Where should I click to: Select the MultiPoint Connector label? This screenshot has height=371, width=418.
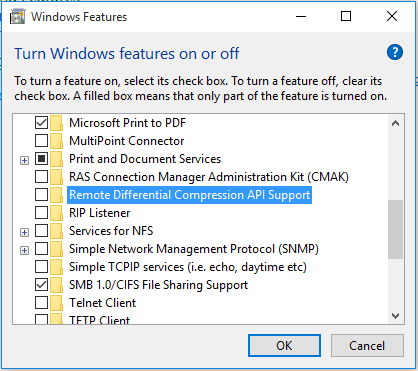point(126,141)
